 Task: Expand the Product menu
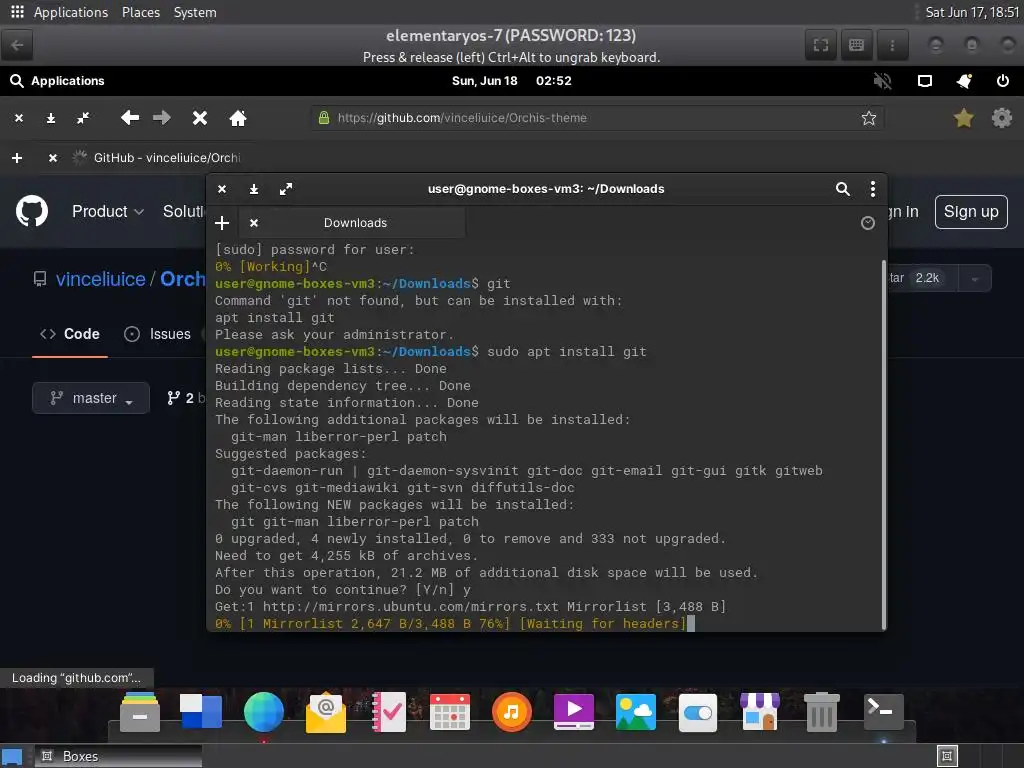(108, 212)
